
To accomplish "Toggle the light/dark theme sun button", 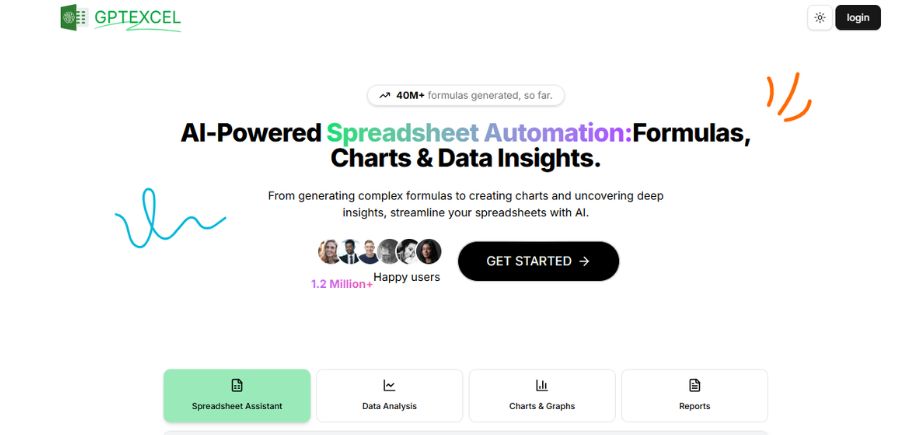I will [819, 18].
